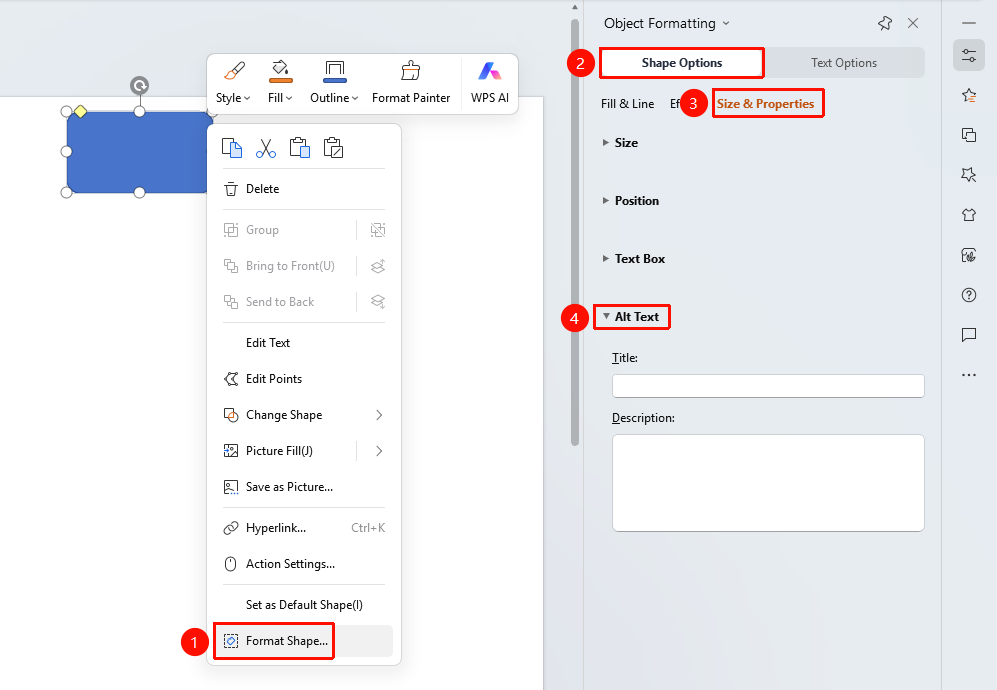The image size is (997, 690).
Task: Click the Copy icon in the context menu
Action: 232,148
